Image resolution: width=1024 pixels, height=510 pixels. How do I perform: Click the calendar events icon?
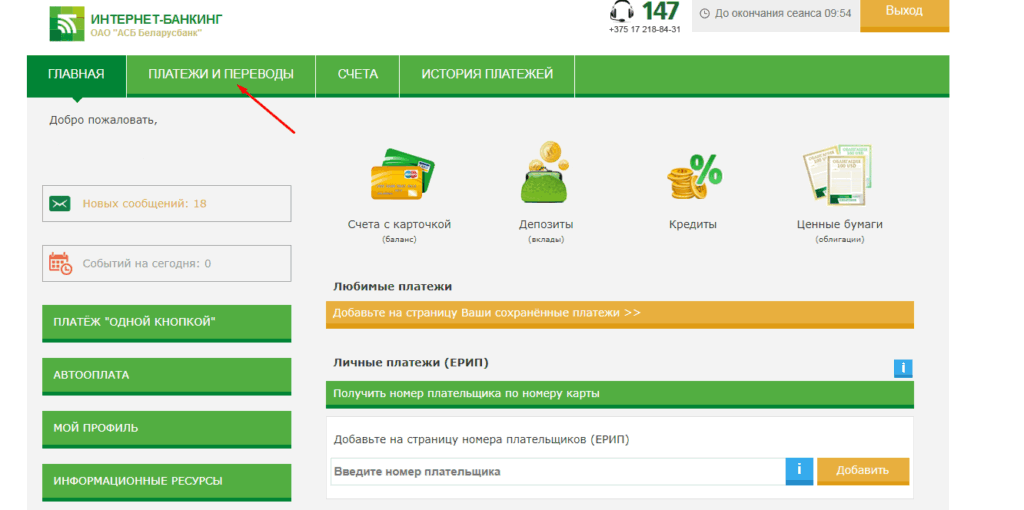point(61,263)
